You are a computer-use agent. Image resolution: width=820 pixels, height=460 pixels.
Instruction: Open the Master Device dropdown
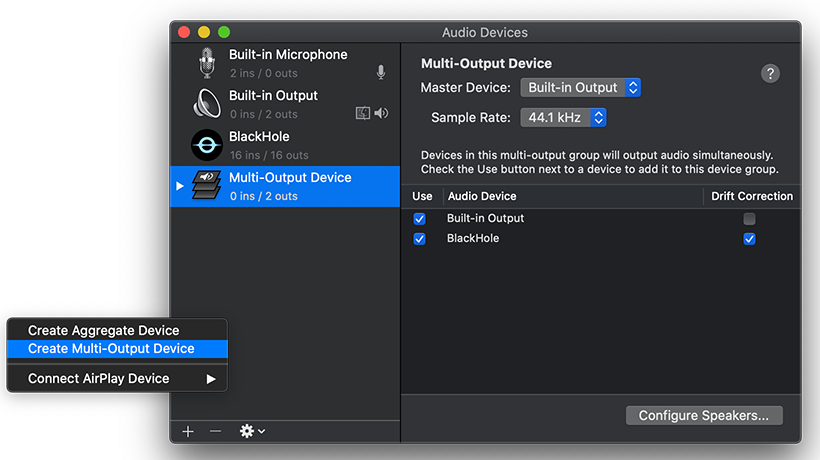tap(580, 88)
